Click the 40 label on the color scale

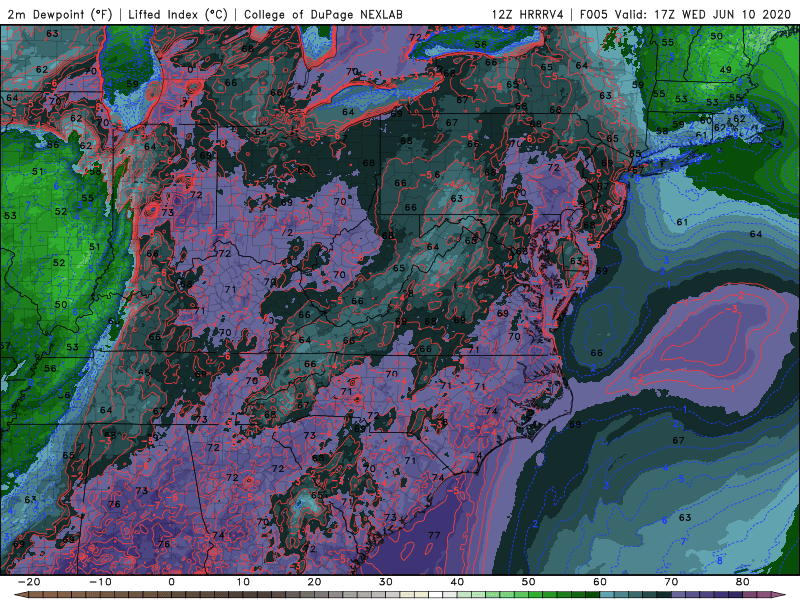pos(457,582)
